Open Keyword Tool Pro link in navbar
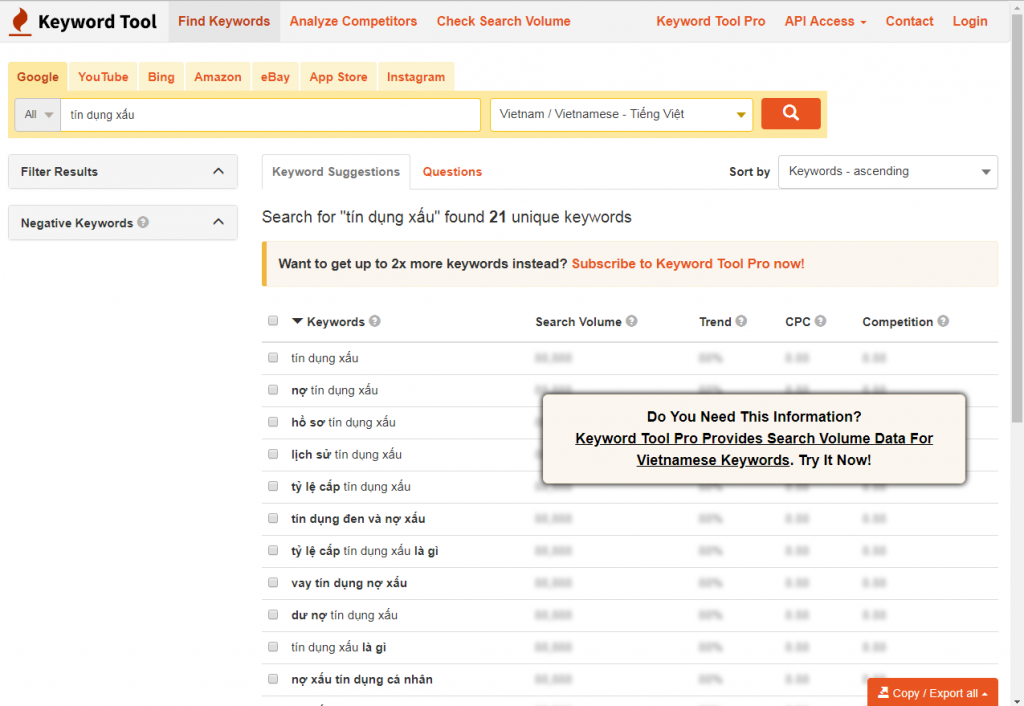The height and width of the screenshot is (706, 1024). tap(711, 21)
